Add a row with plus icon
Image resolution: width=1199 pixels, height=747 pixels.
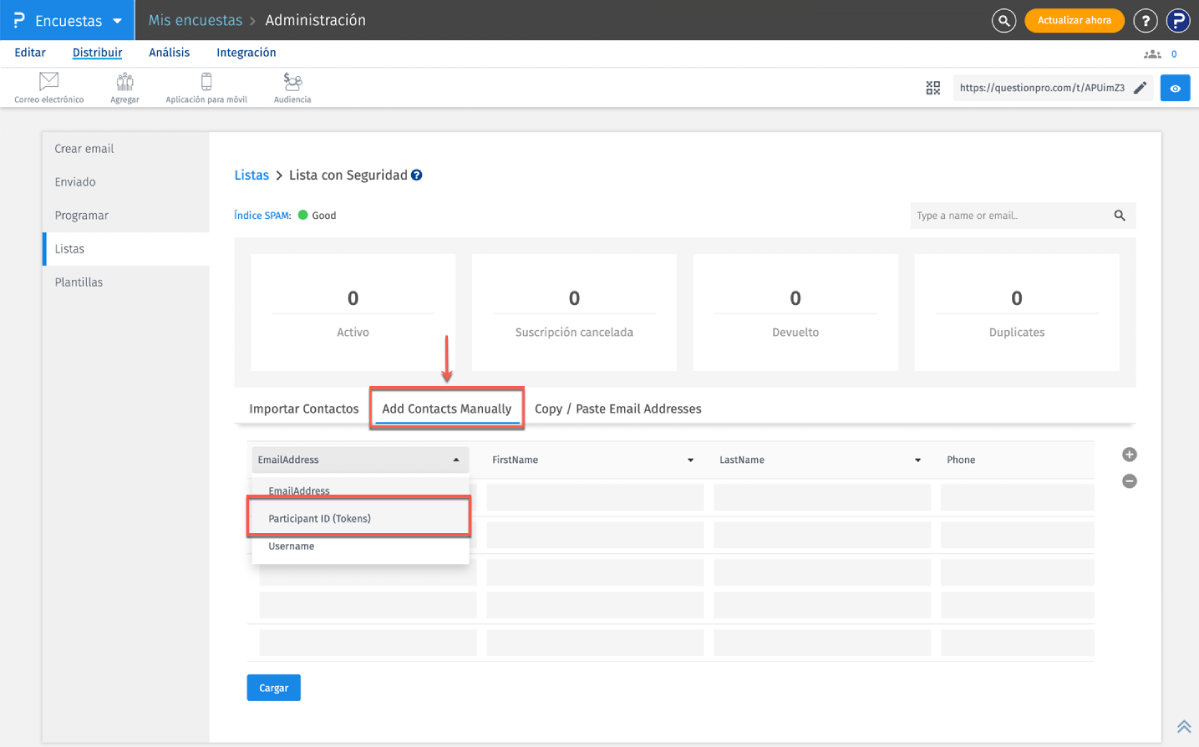point(1129,455)
